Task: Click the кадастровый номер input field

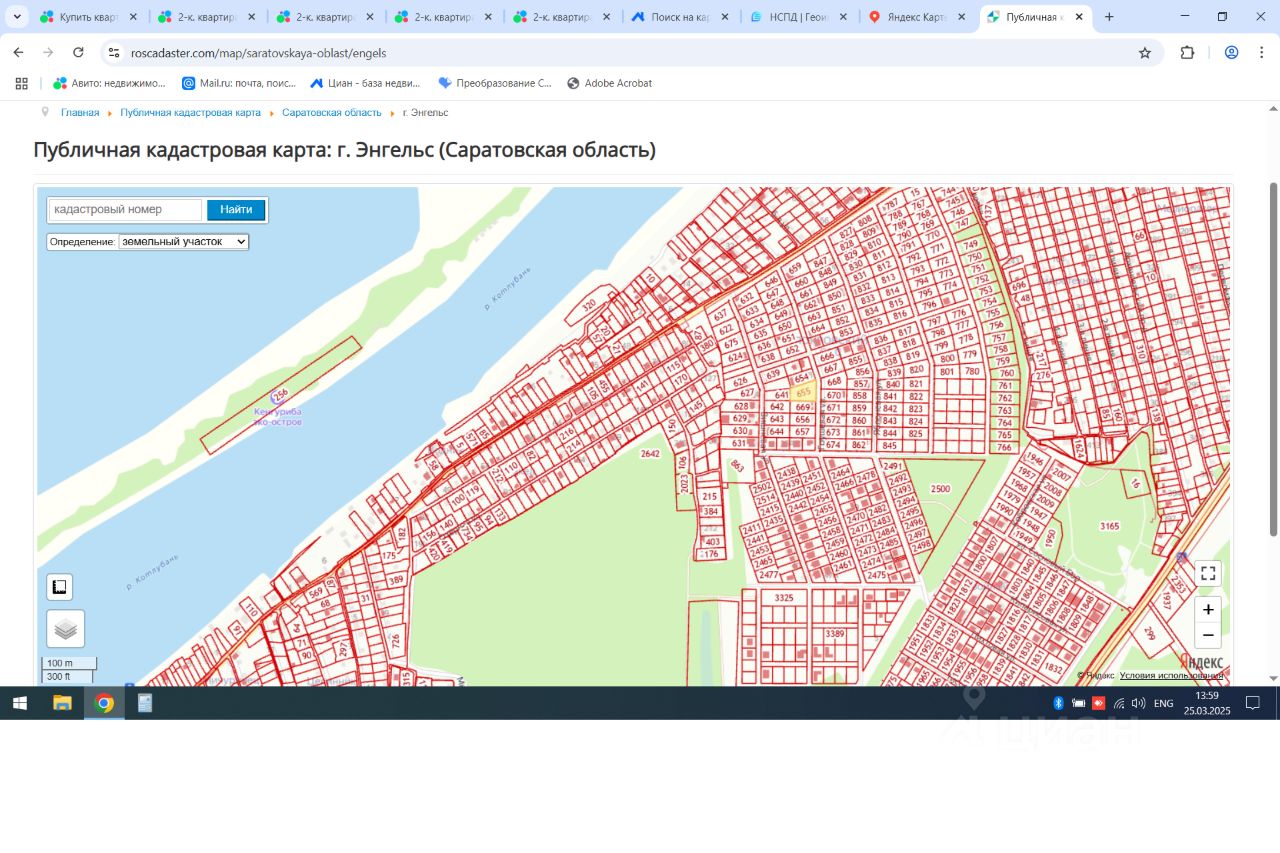Action: 125,210
